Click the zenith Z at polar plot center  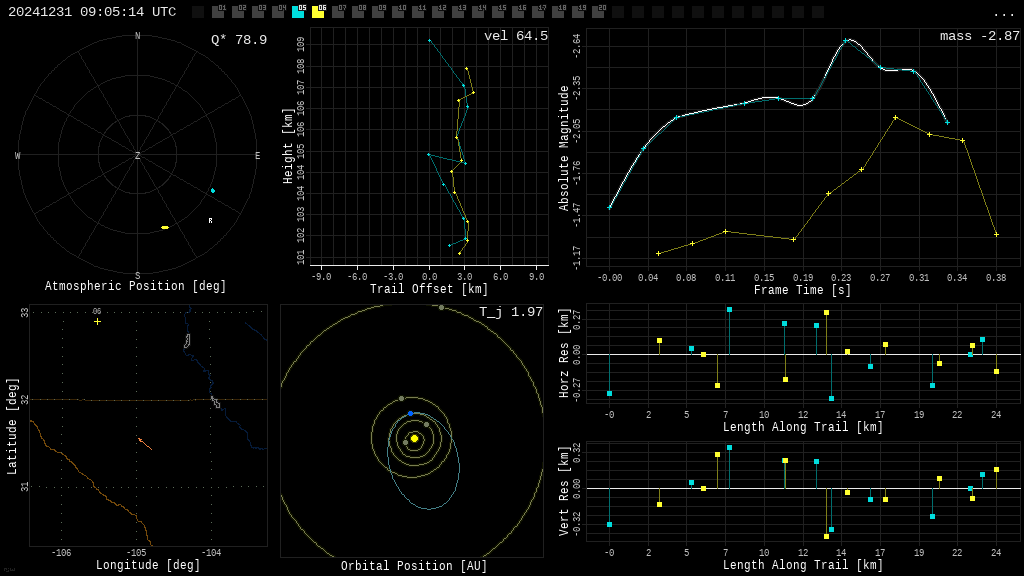click(138, 156)
